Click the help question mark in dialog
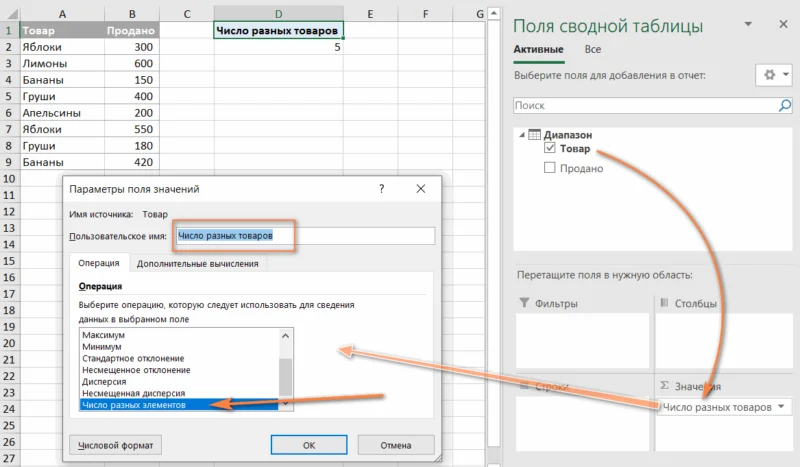Viewport: 800px width, 467px height. click(x=382, y=188)
